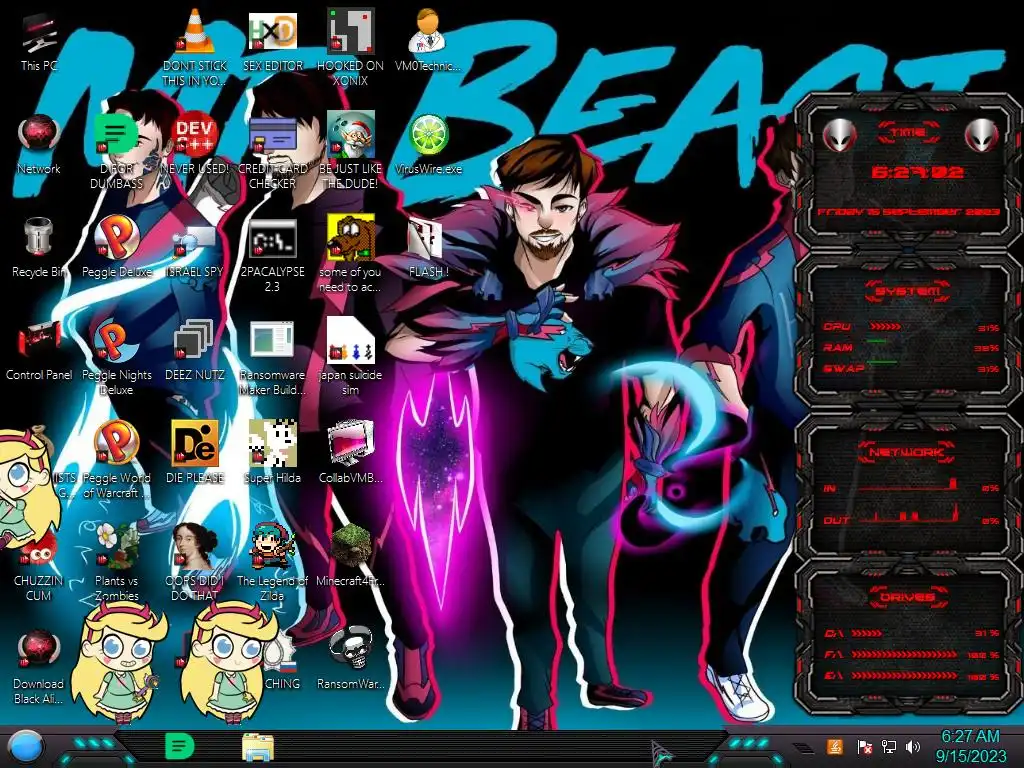This screenshot has width=1024, height=768.
Task: Click the right alien head in the TIME widget
Action: (981, 135)
